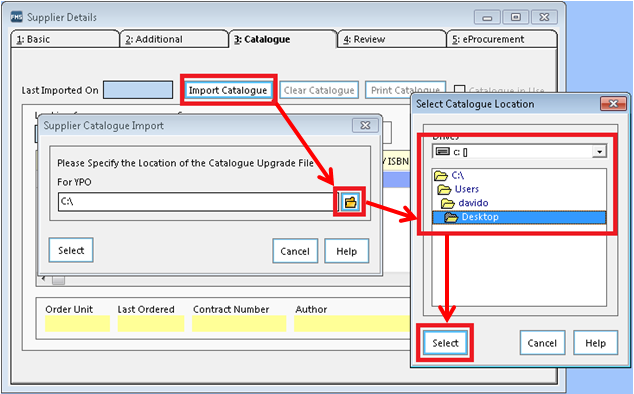Select the C:\ folder in the tree
Screen dimensions: 634x394
(449, 176)
